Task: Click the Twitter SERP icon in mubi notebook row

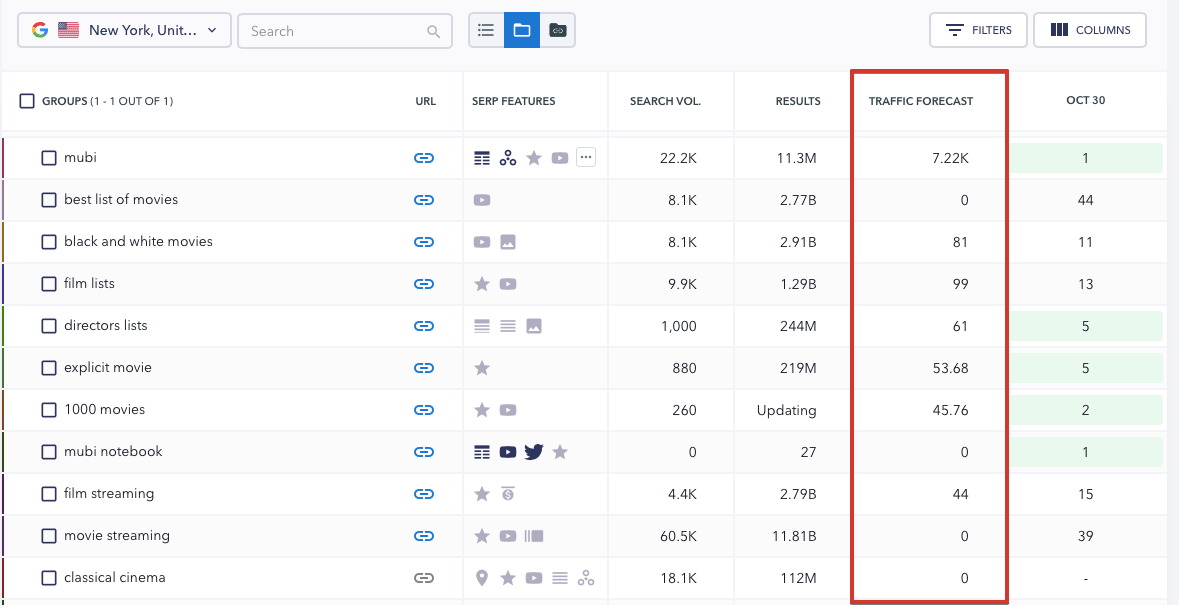Action: coord(534,452)
